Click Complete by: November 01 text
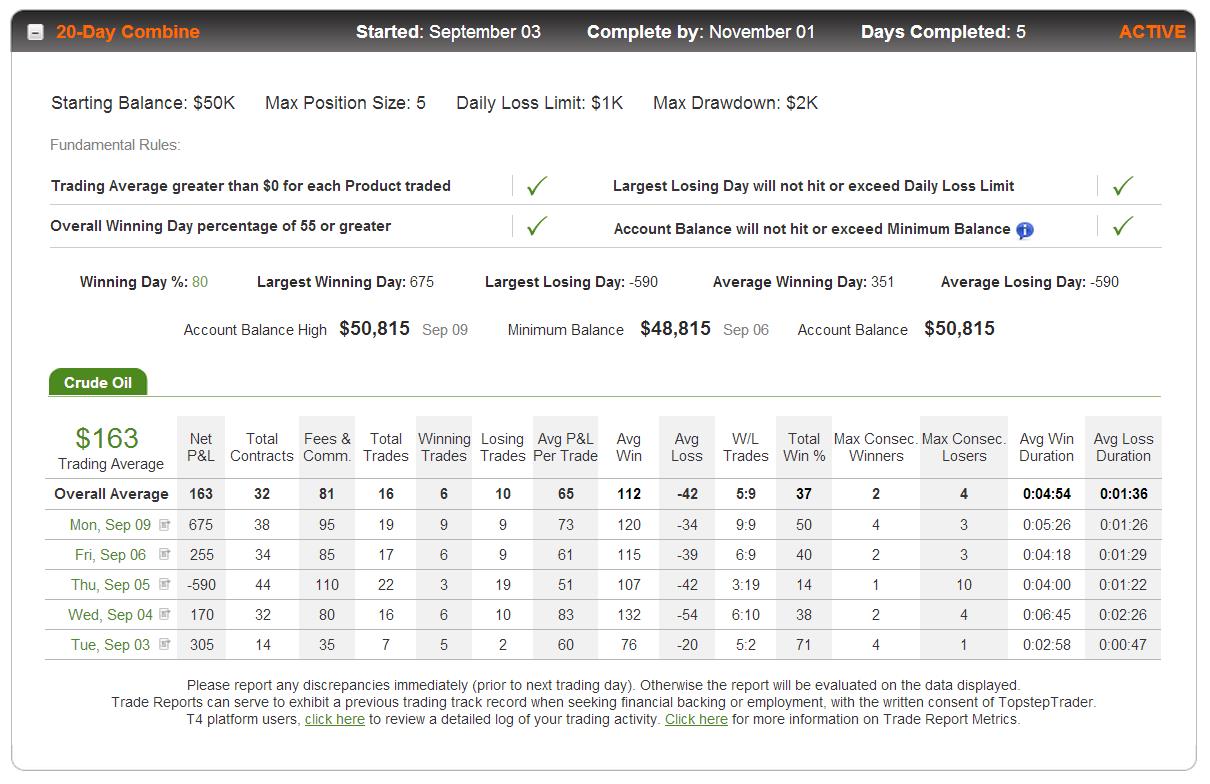Viewport: 1210px width, 784px height. tap(701, 32)
